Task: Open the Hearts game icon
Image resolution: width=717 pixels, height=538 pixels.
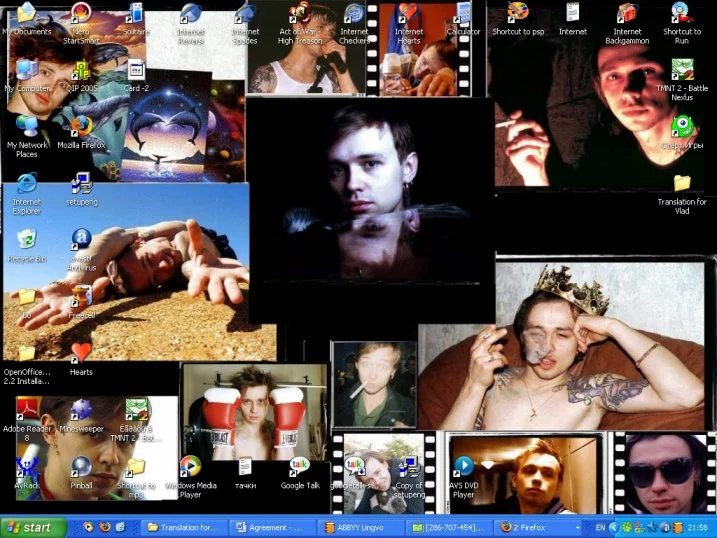Action: (x=81, y=353)
